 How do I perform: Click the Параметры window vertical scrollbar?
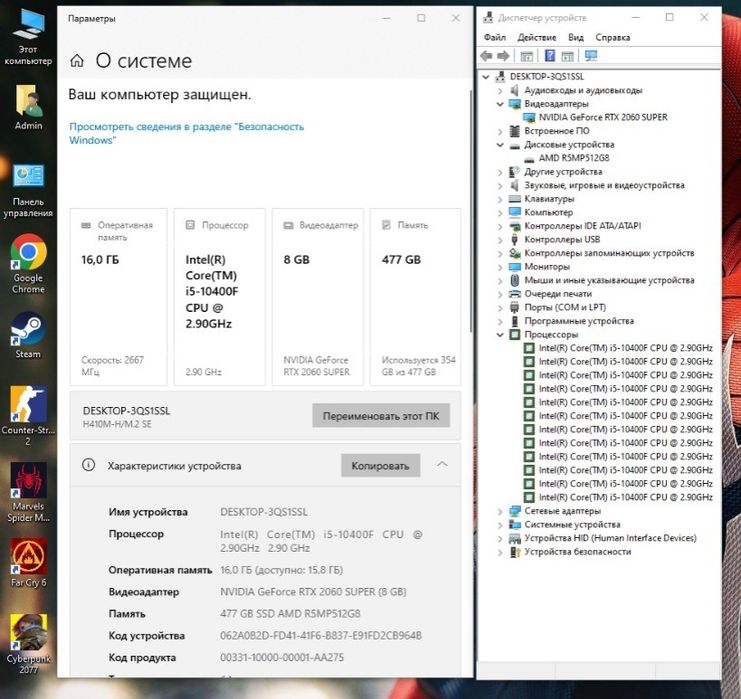pos(470,211)
